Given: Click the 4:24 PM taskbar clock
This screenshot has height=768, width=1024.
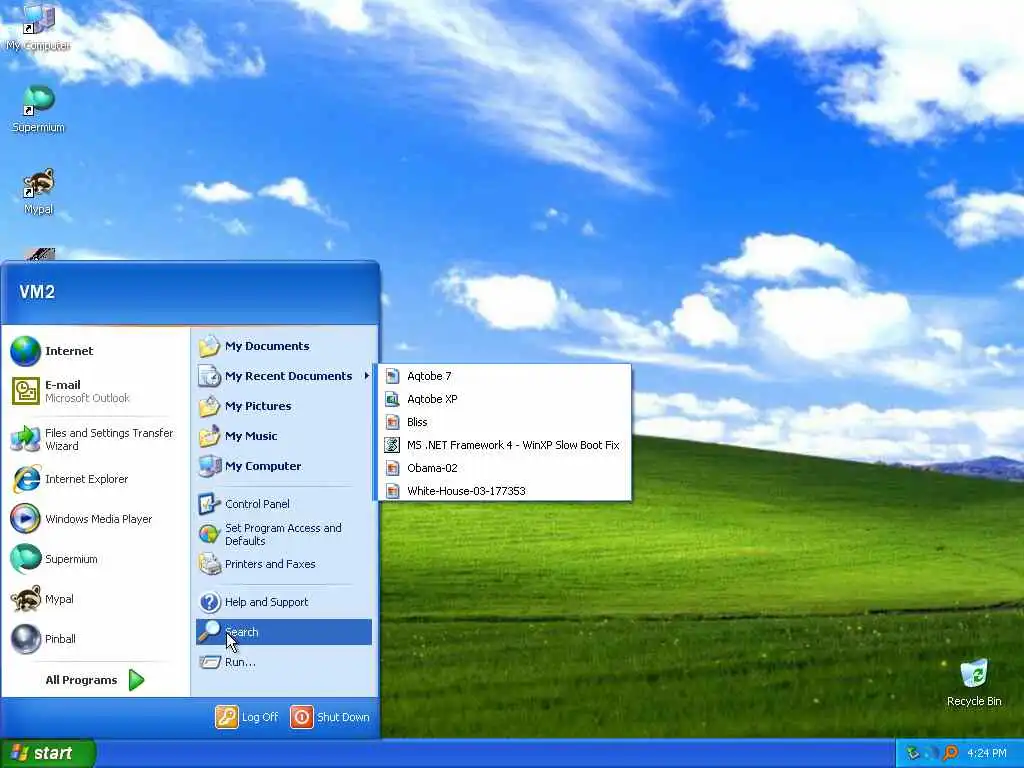Looking at the screenshot, I should click(987, 753).
